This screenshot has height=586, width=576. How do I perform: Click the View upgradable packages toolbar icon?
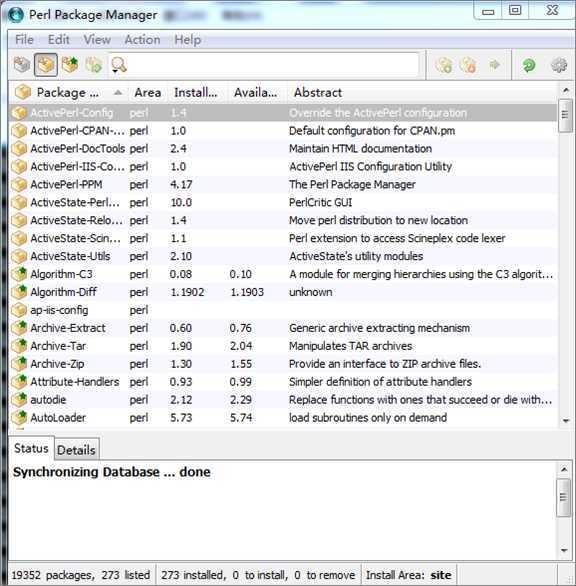[x=70, y=65]
